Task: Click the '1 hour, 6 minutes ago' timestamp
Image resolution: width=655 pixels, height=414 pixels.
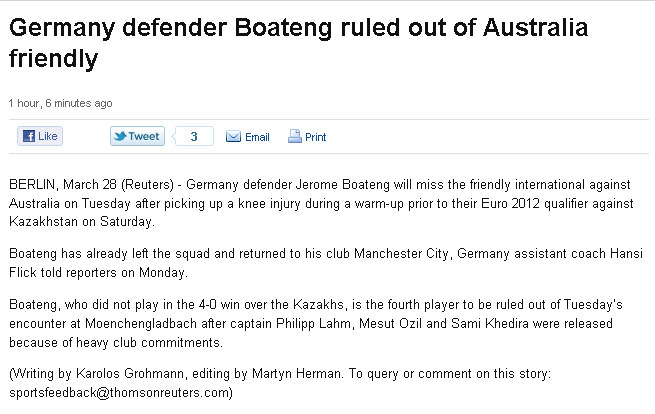Action: [61, 103]
